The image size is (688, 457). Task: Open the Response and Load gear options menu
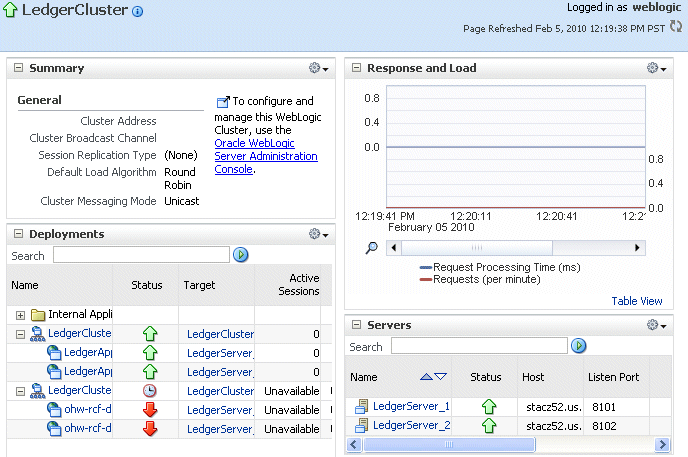coord(656,68)
